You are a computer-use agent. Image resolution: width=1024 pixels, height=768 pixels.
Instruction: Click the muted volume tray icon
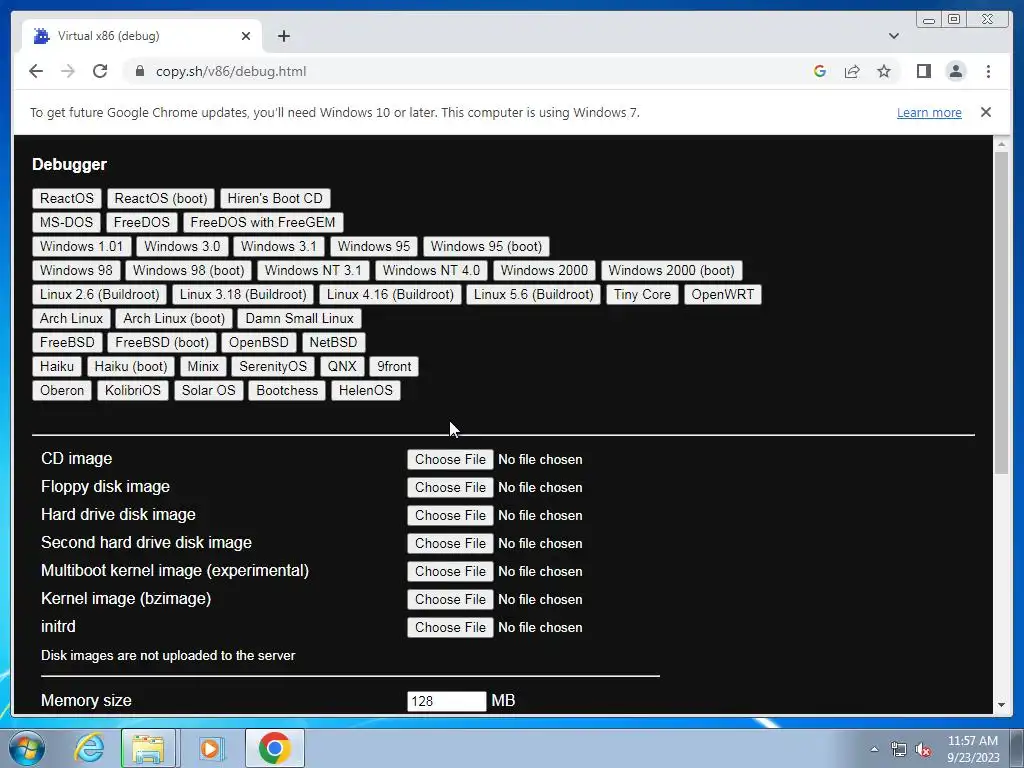[923, 749]
